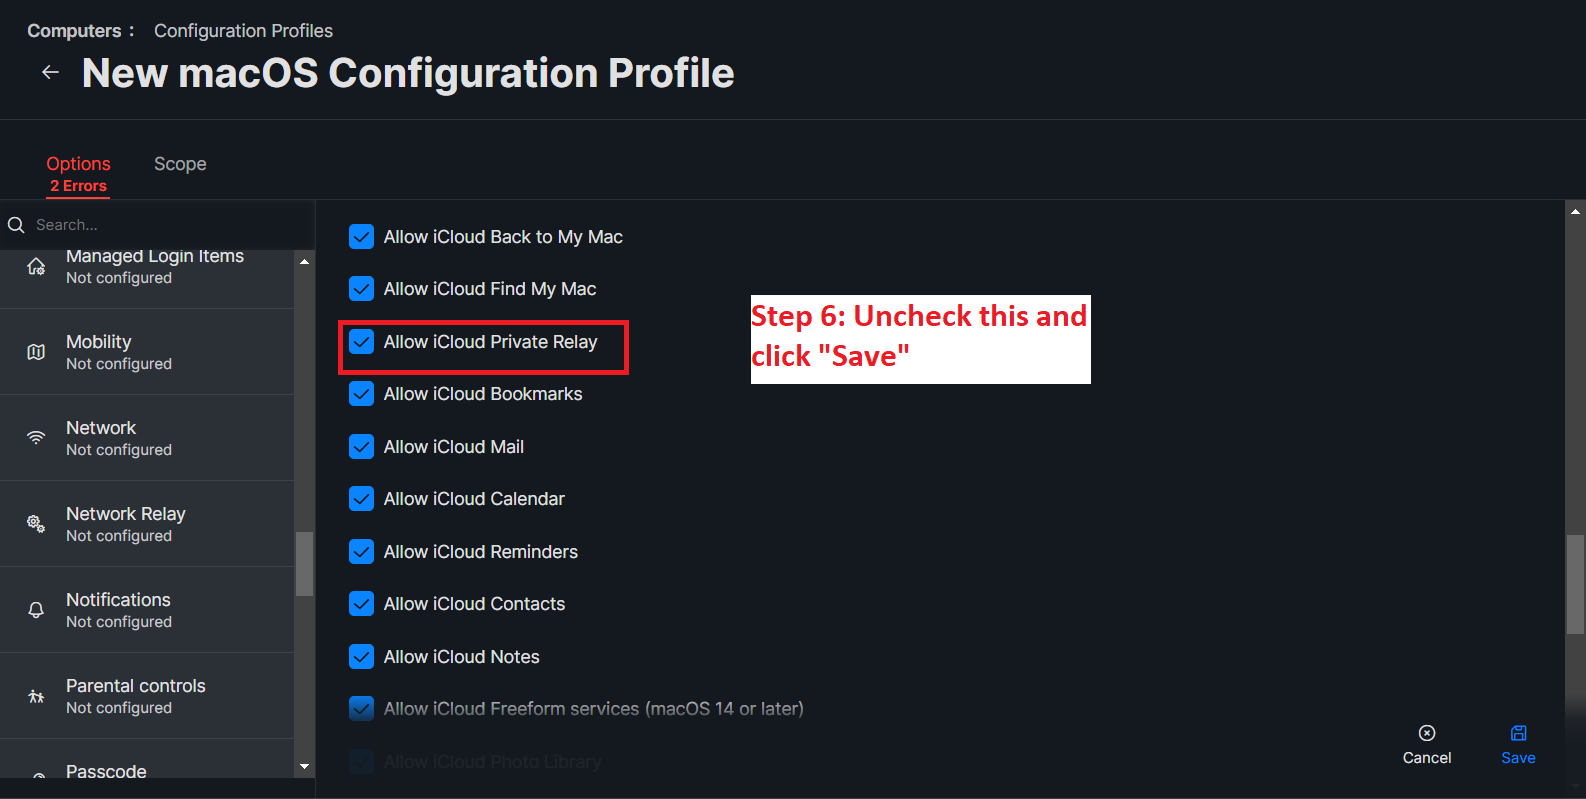Switch to the Scope tab
Image resolution: width=1586 pixels, height=799 pixels.
tap(180, 164)
